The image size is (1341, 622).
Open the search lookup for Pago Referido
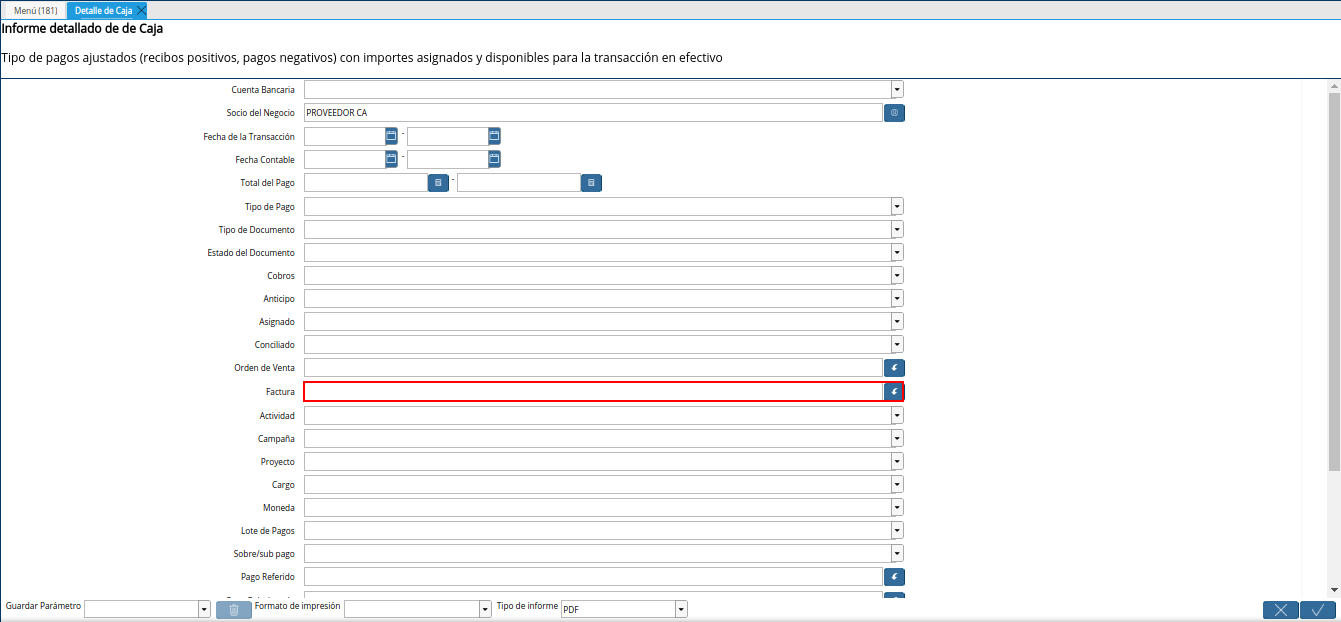tap(893, 576)
